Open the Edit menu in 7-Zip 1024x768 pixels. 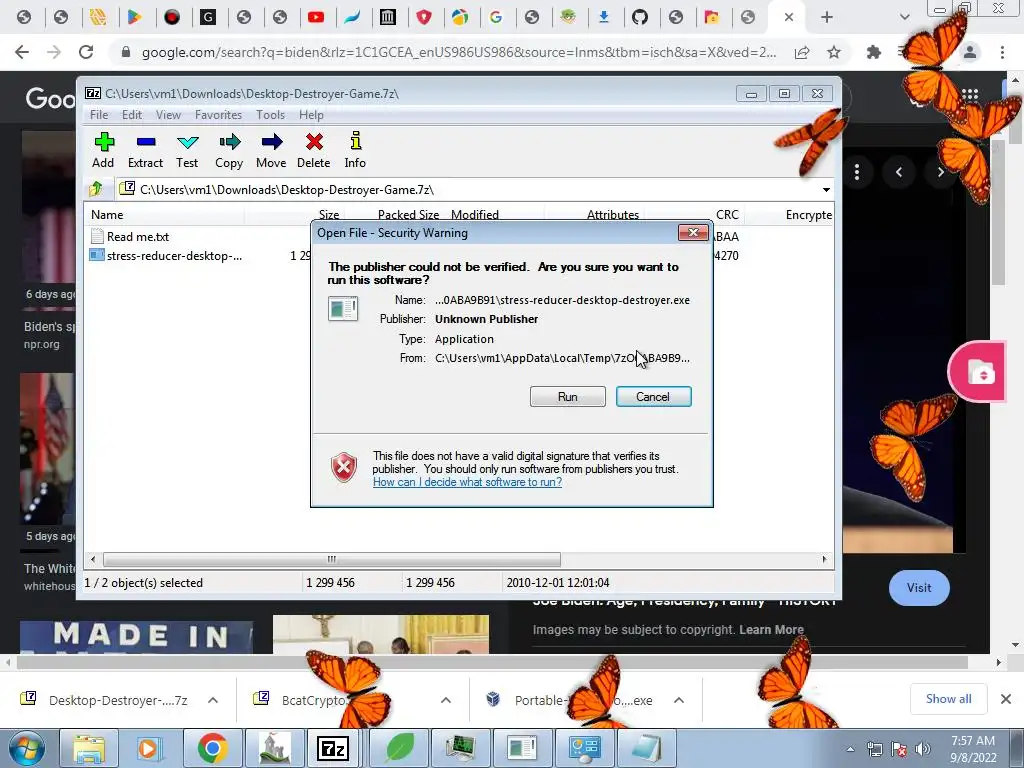[132, 115]
